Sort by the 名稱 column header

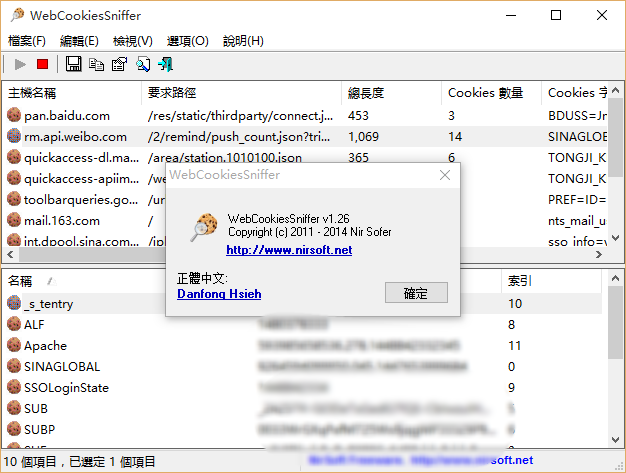(x=20, y=281)
